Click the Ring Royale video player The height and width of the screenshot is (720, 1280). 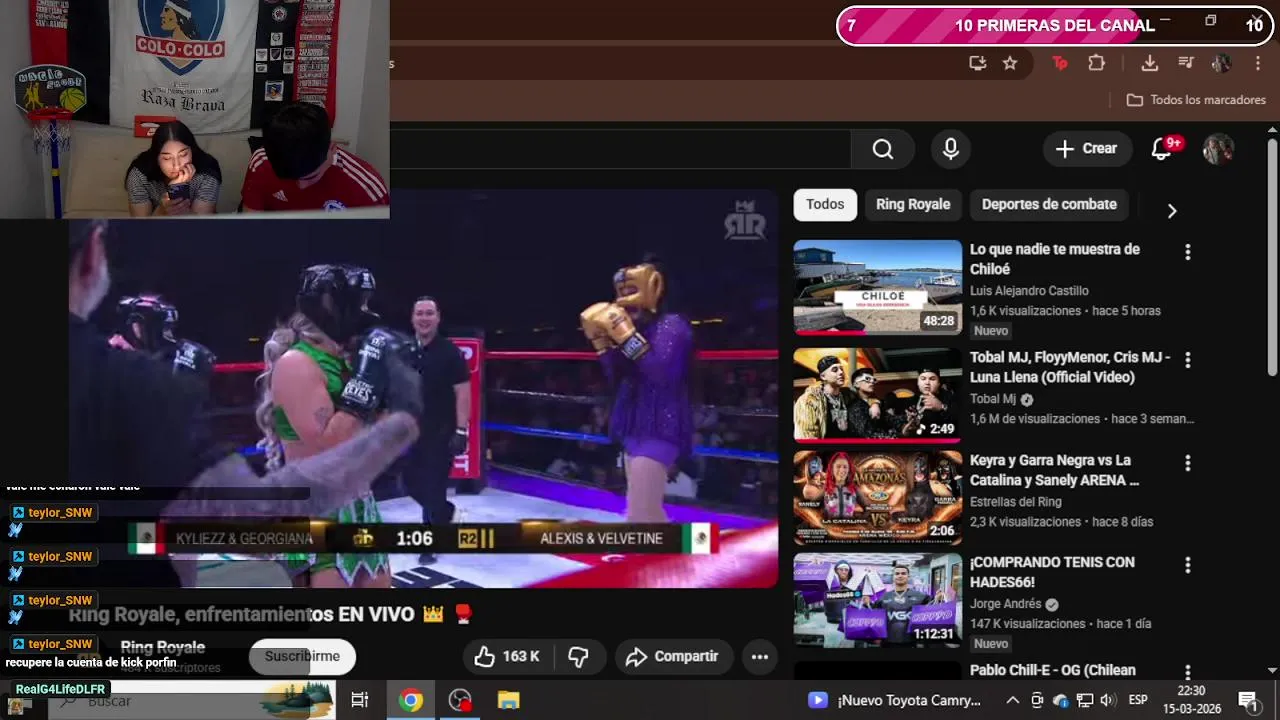[x=424, y=388]
